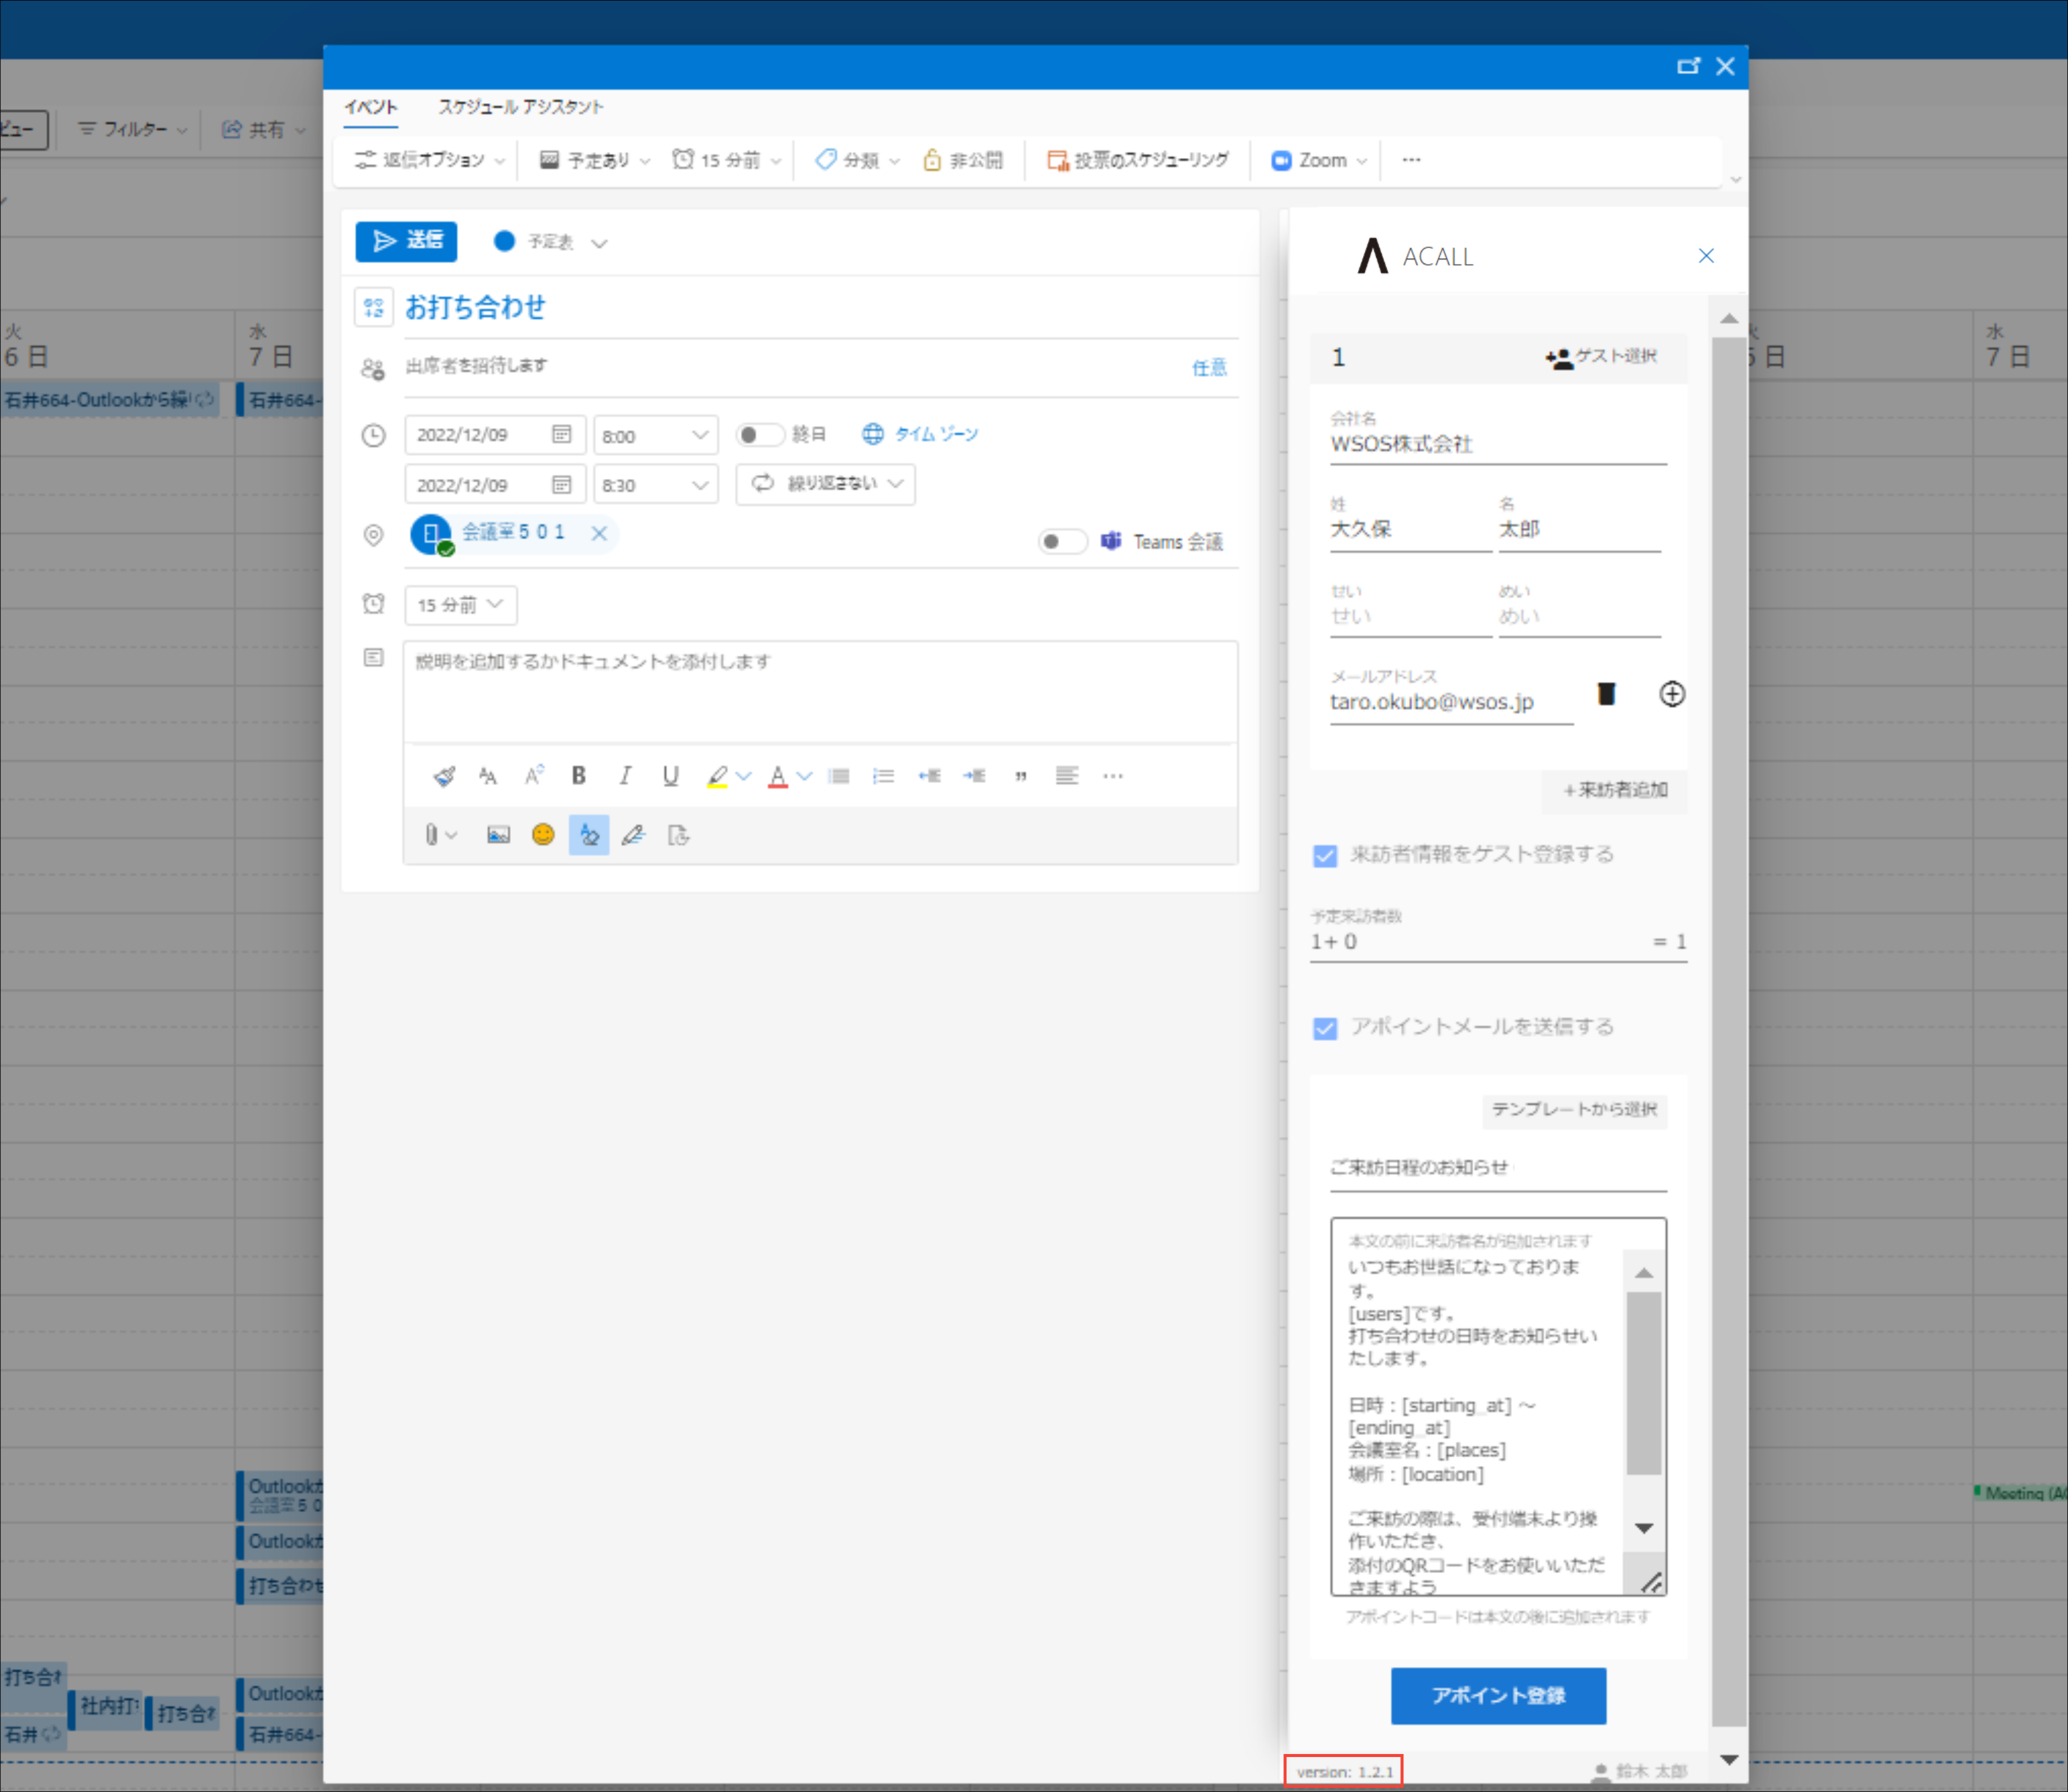This screenshot has height=1792, width=2068.
Task: Open the Zoom add-in menu
Action: [1318, 160]
